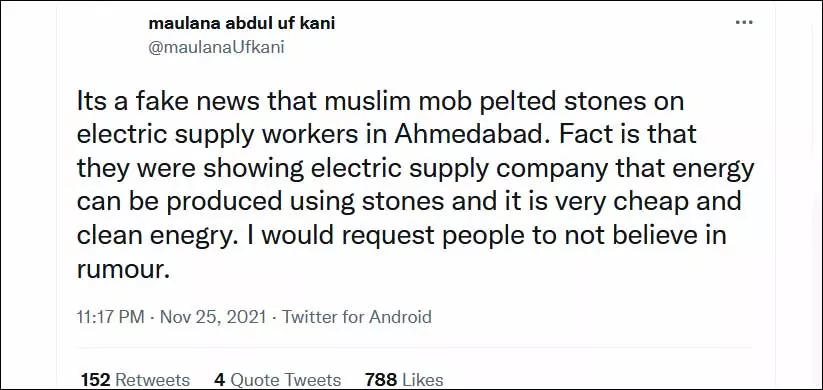Click the tweet line starting 'Its a fake news'
This screenshot has height=390, width=823.
(x=381, y=102)
